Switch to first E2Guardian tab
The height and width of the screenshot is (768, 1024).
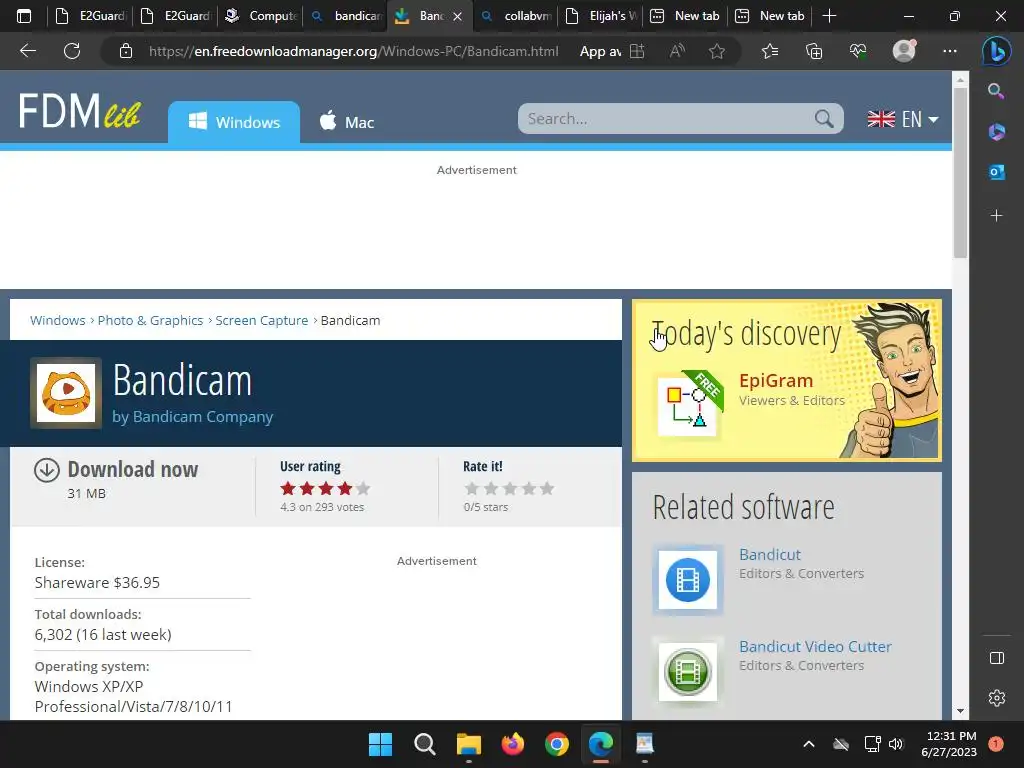click(x=90, y=16)
